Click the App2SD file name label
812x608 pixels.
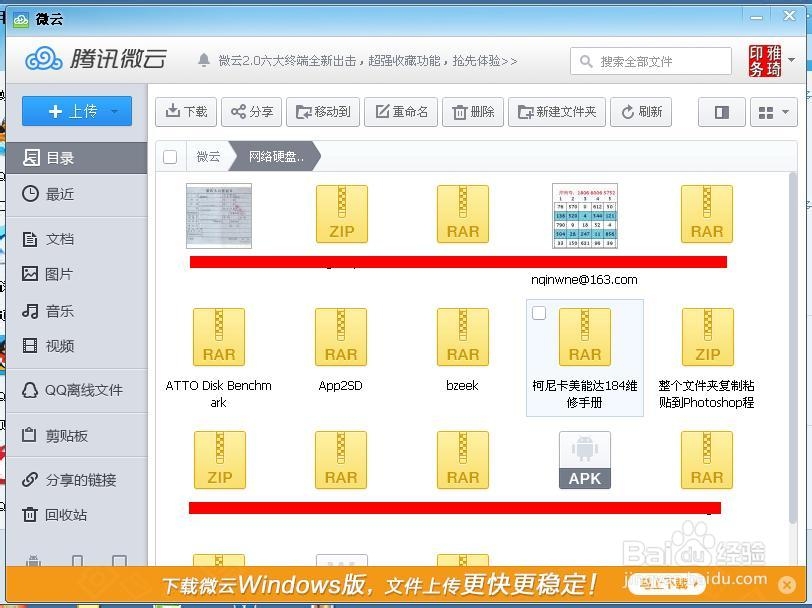[x=341, y=385]
